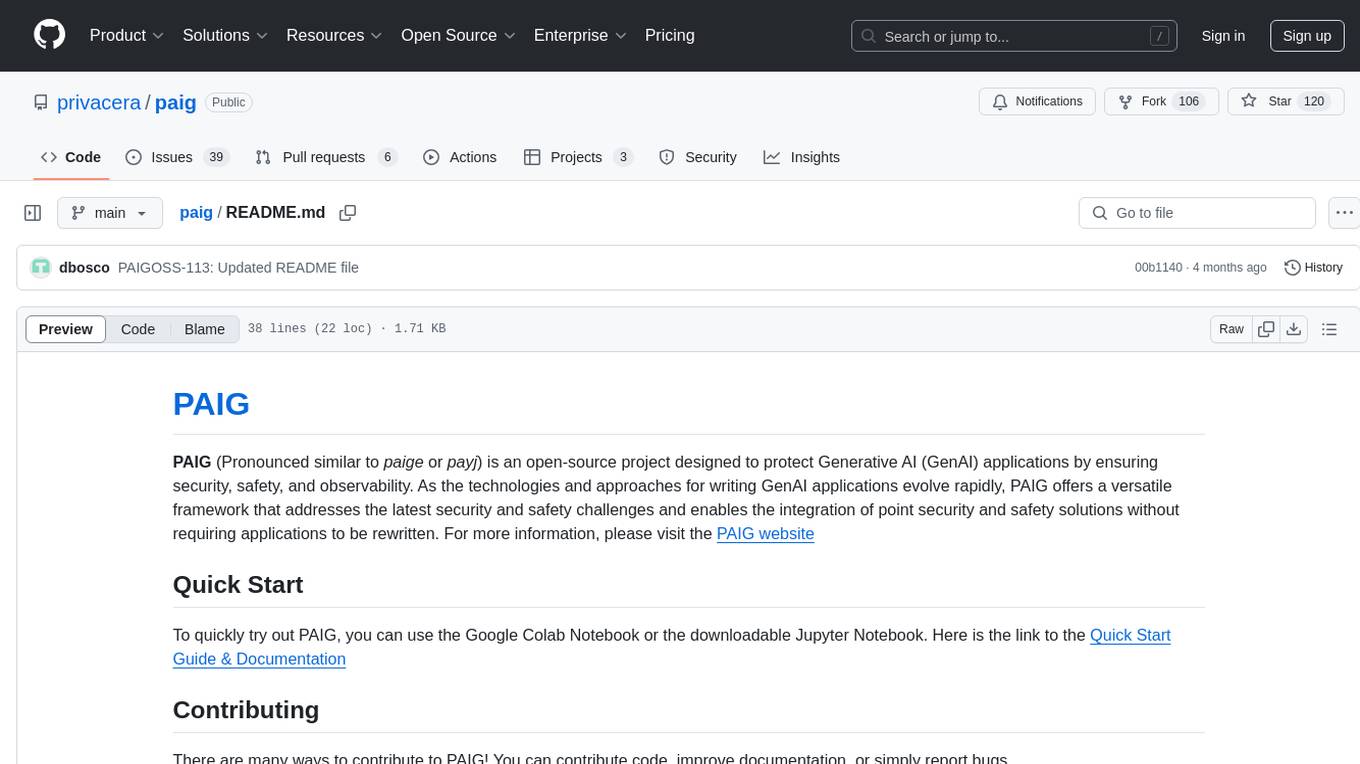Copy the raw file contents

coord(1266,329)
